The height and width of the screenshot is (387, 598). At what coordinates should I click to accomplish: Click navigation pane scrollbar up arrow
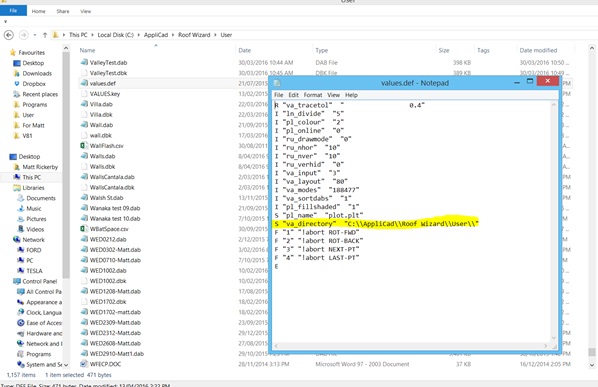[66, 48]
